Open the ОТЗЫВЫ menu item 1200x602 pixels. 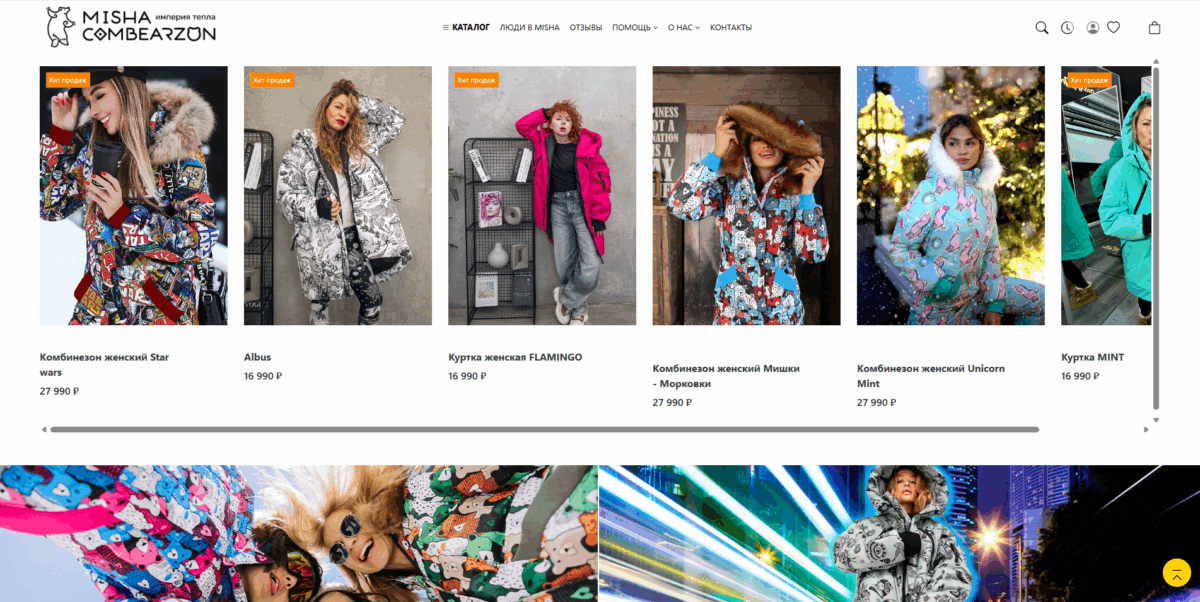coord(585,28)
